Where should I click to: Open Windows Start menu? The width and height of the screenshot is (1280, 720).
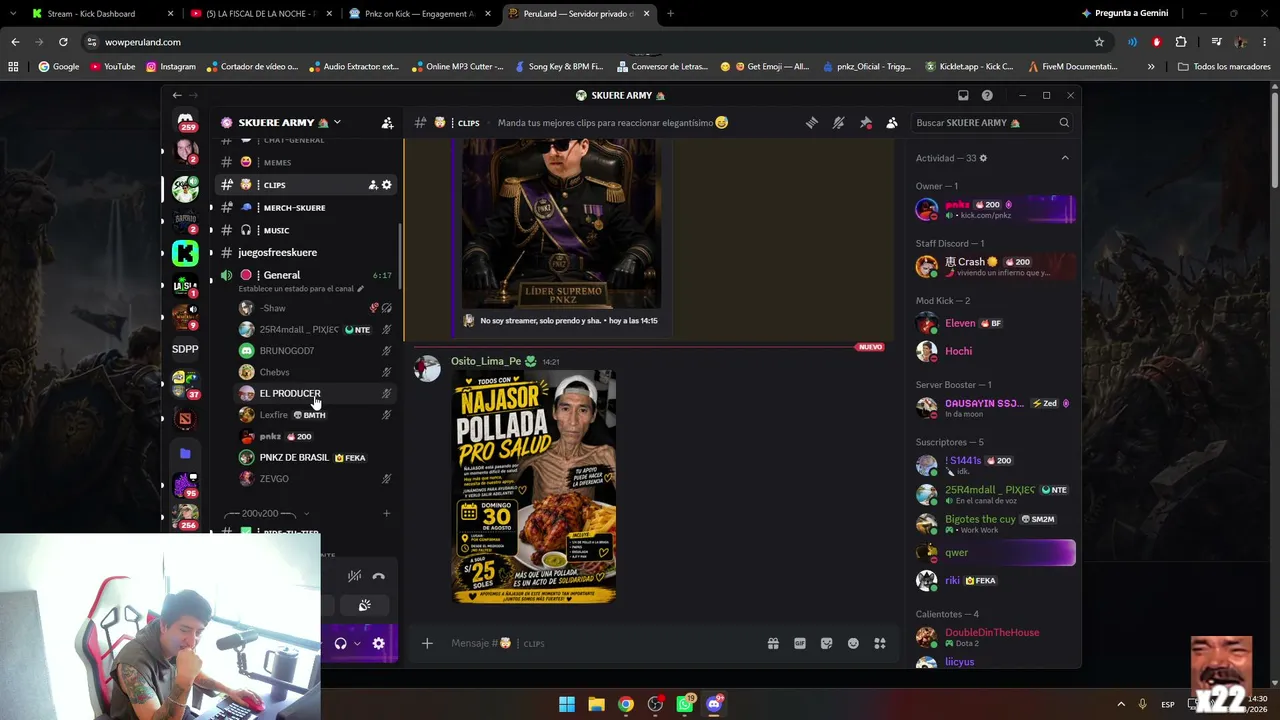(x=567, y=704)
